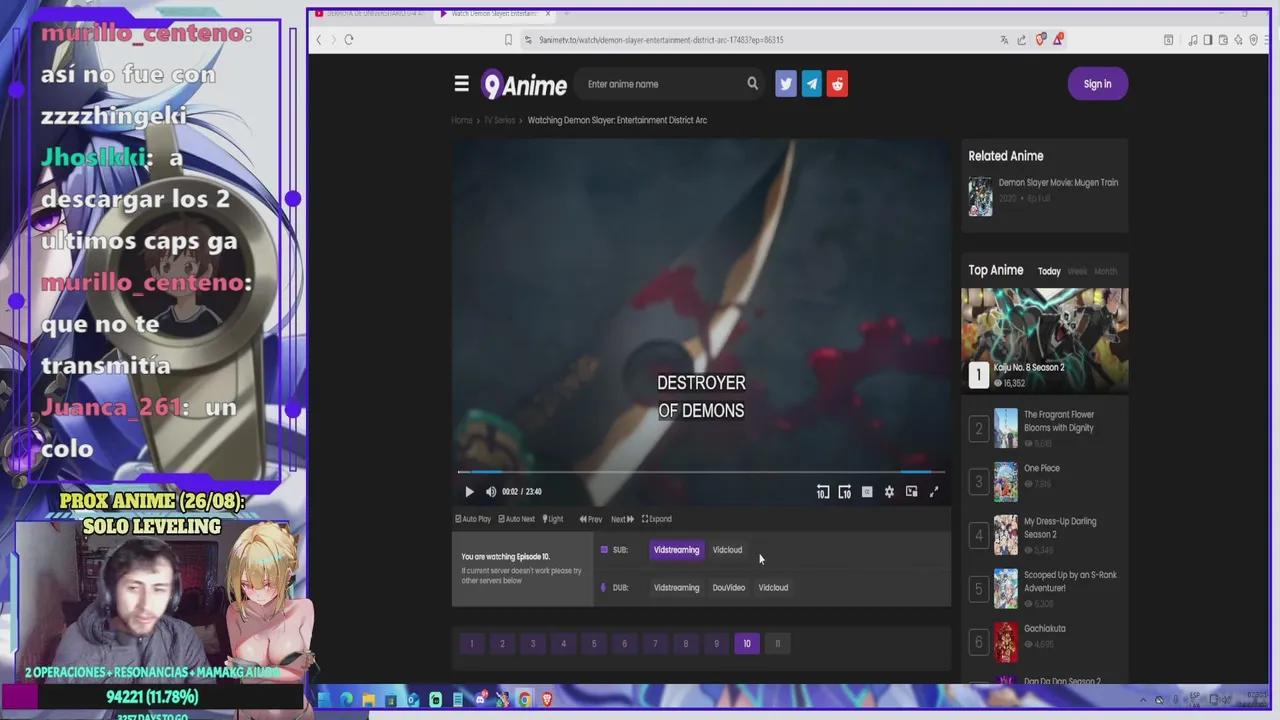Open Chrome from the taskbar
The image size is (1280, 720).
(525, 700)
